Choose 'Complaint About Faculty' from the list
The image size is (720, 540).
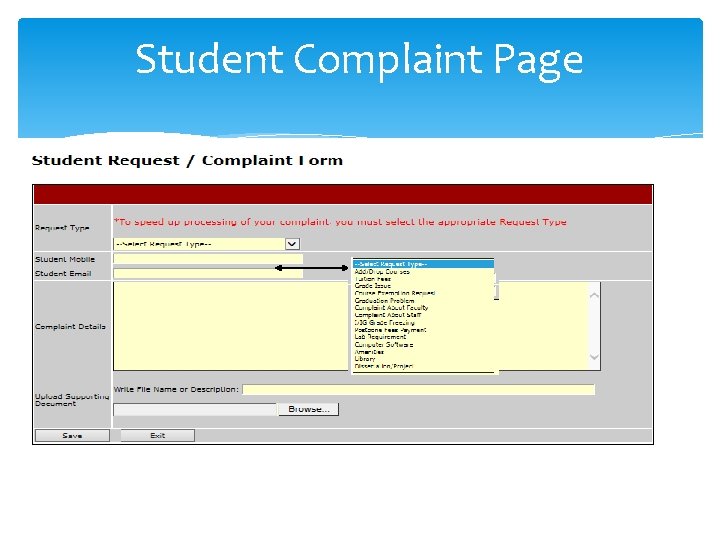(x=391, y=308)
